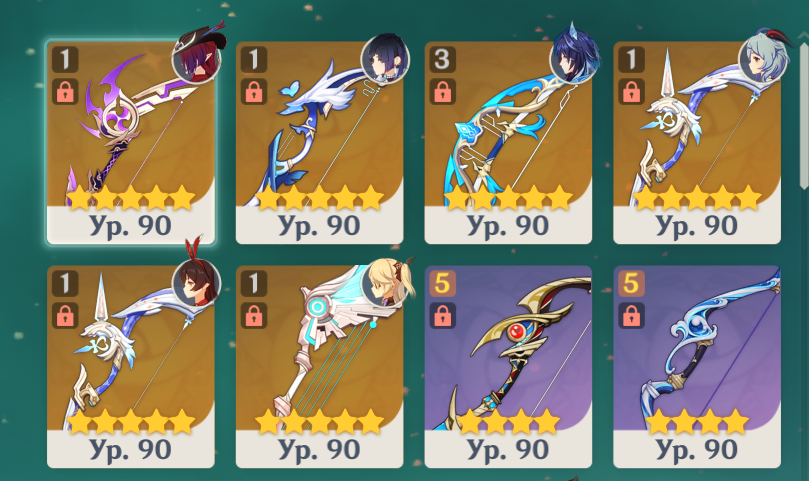Click lock icon on red-gem purple card
This screenshot has height=481, width=809.
[x=443, y=315]
